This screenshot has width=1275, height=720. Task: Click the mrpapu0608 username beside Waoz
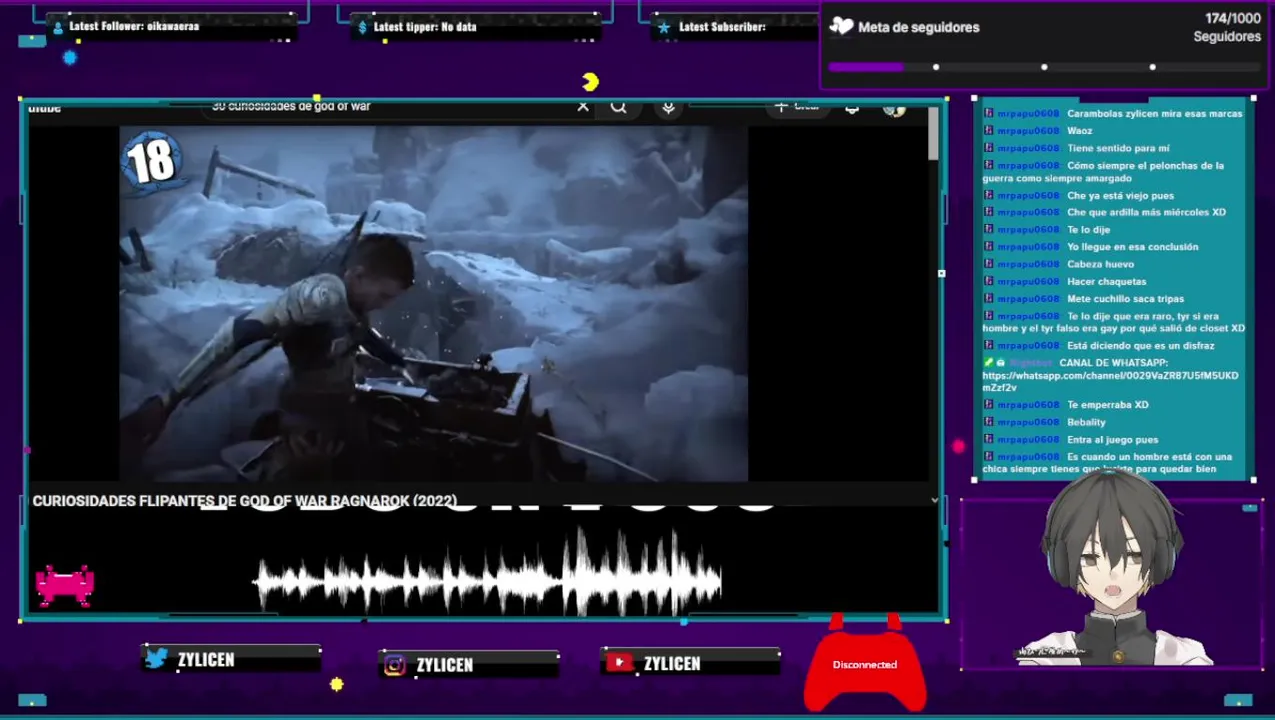(x=1028, y=130)
